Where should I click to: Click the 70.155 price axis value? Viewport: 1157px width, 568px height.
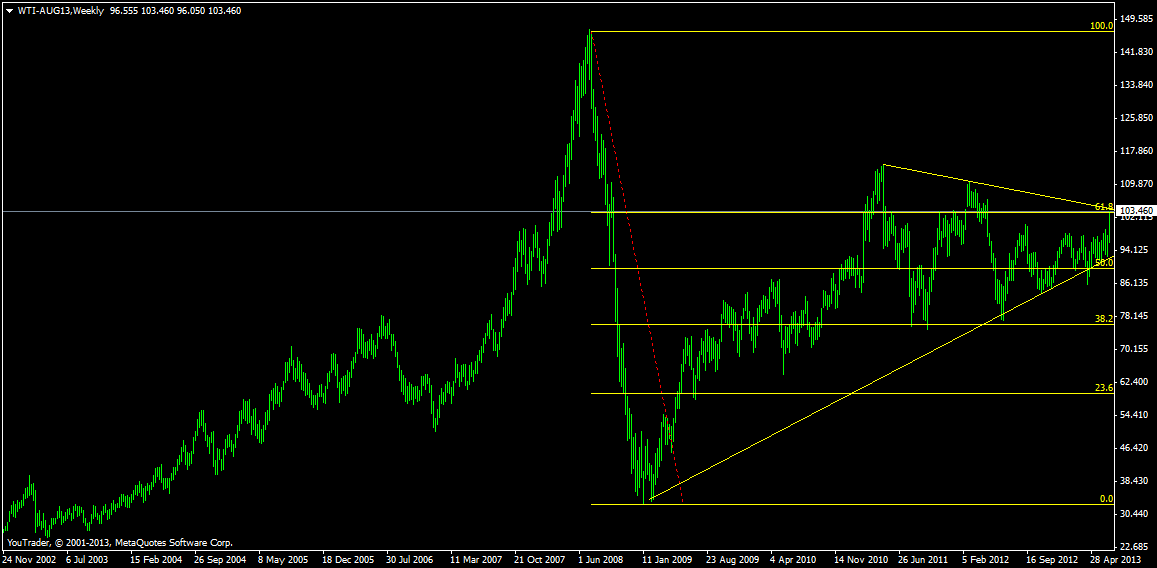point(1138,349)
